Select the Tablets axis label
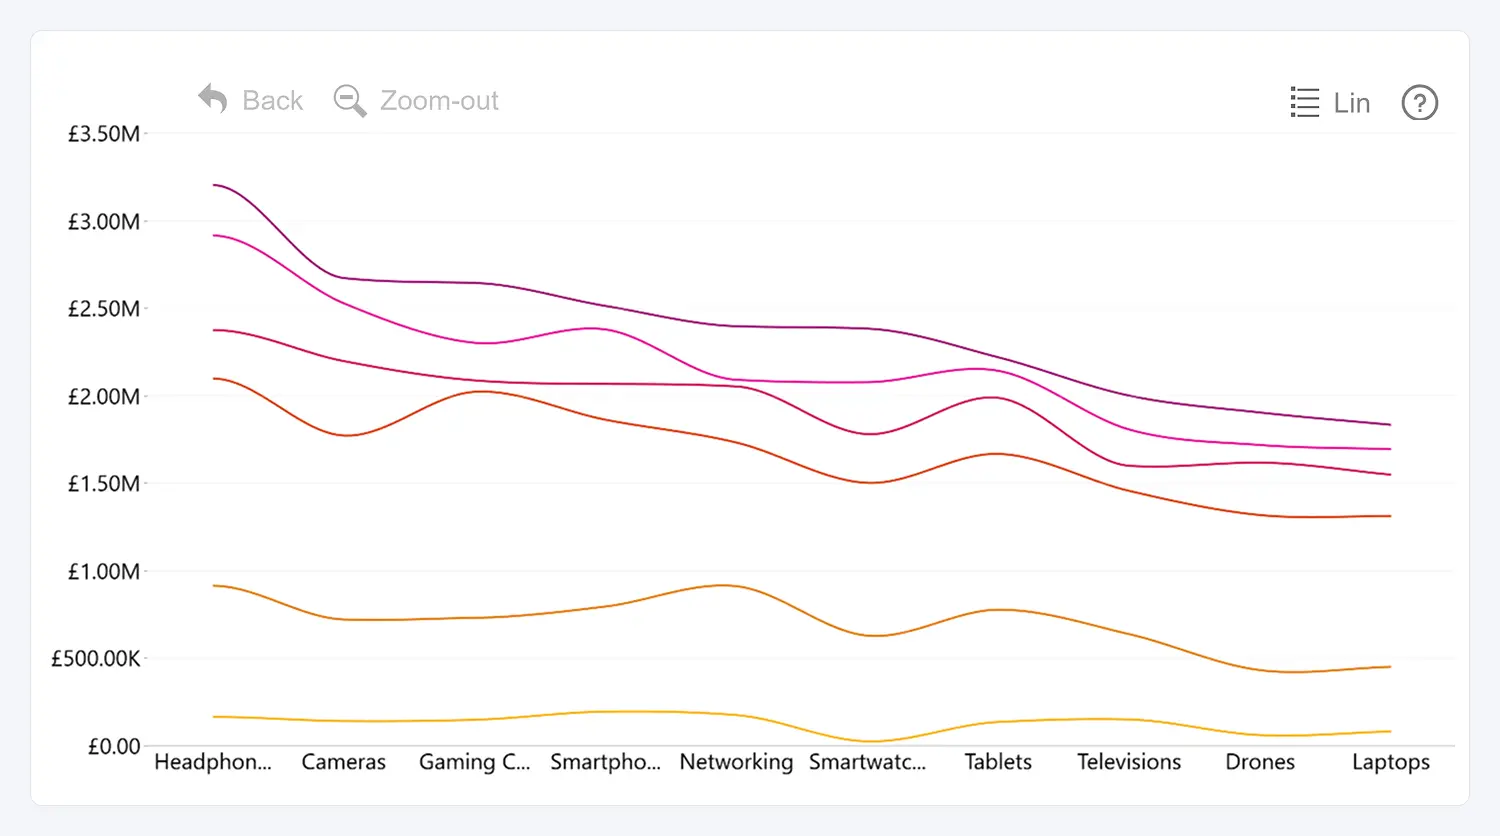 (x=998, y=762)
